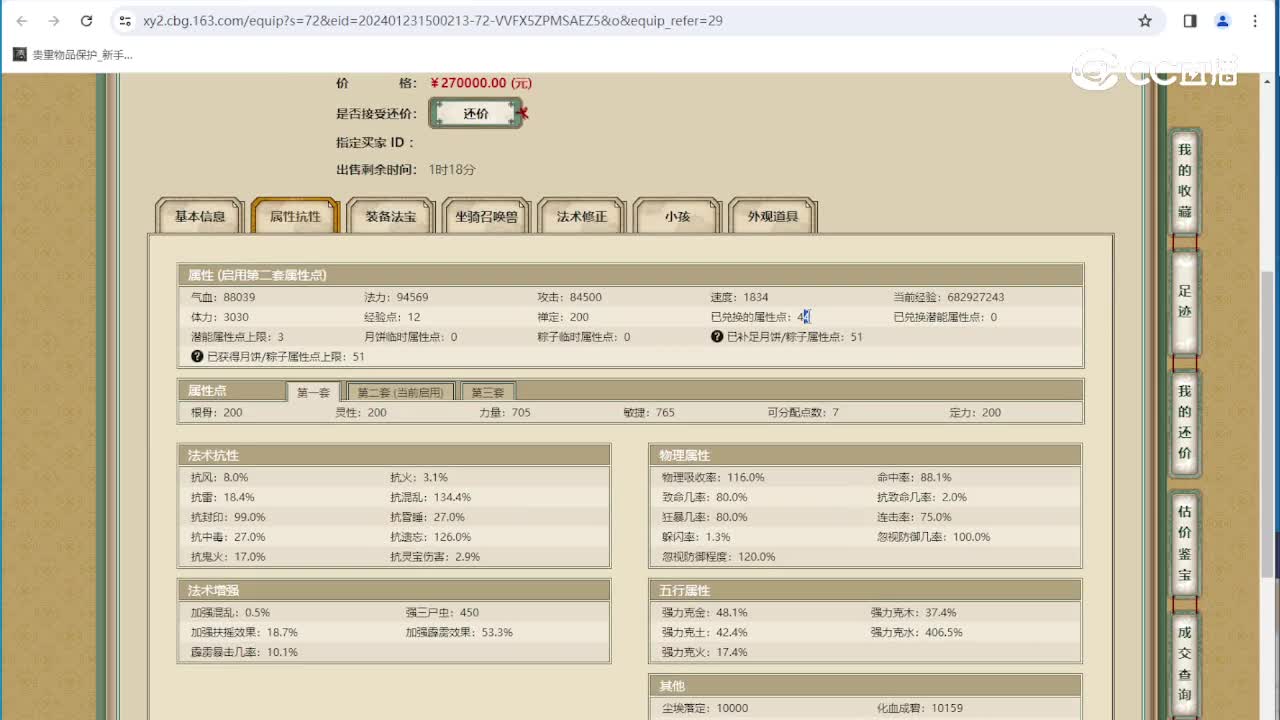
Task: Click 化血成碧 10159 text
Action: 920,708
